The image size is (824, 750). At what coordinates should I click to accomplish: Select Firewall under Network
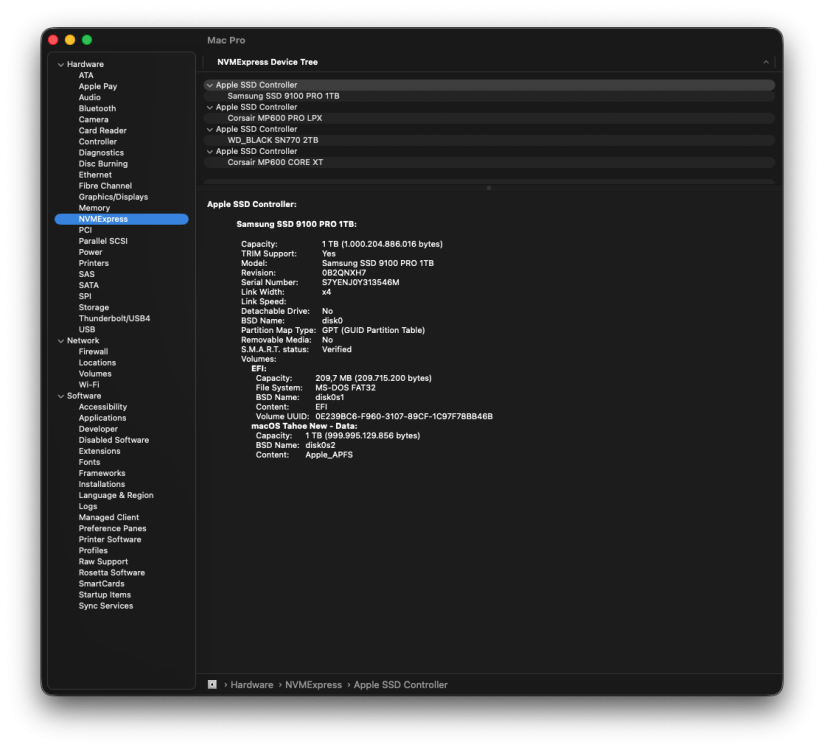(x=94, y=352)
